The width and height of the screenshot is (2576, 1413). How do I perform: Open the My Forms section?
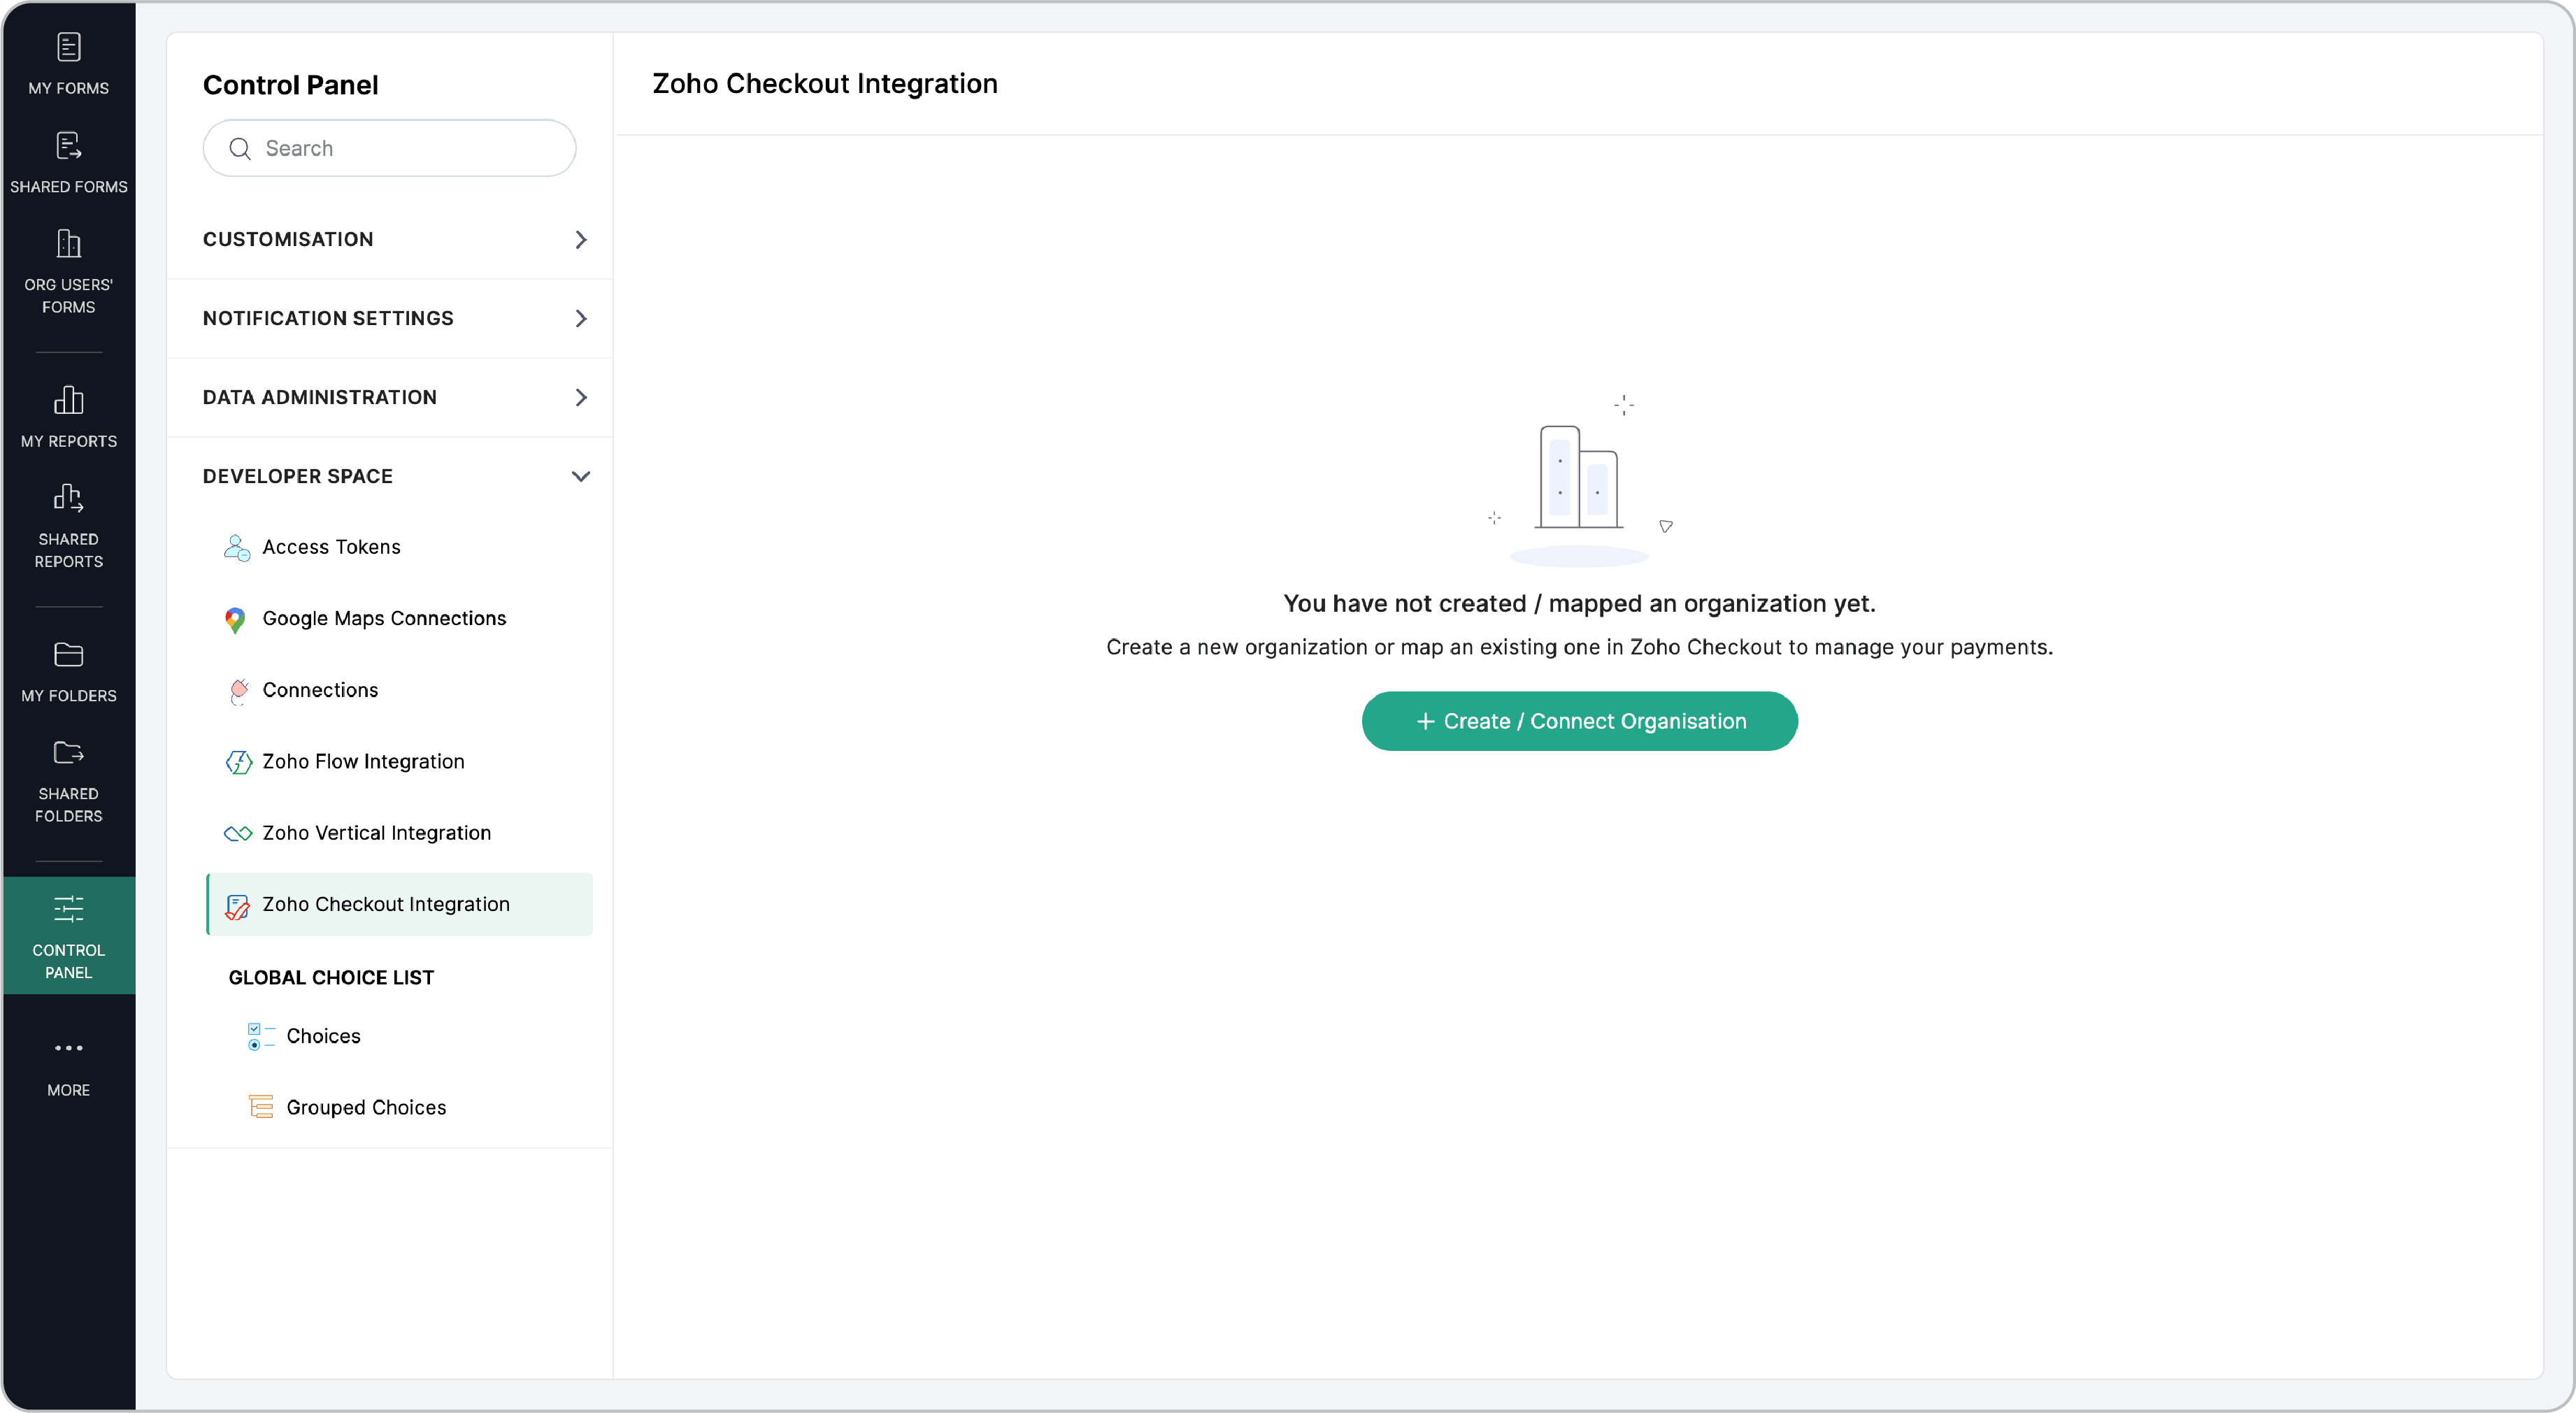(x=68, y=63)
